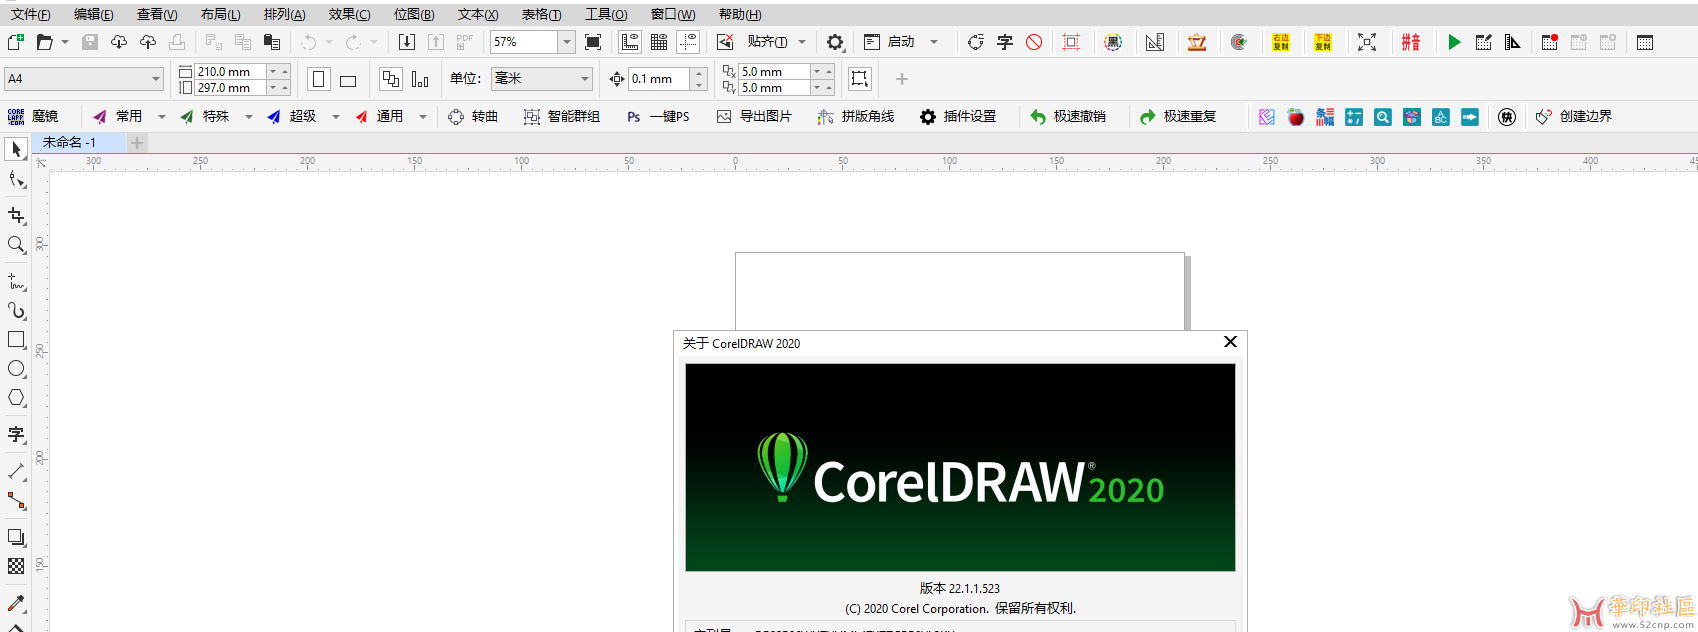Set page to portrait orientation

[319, 79]
